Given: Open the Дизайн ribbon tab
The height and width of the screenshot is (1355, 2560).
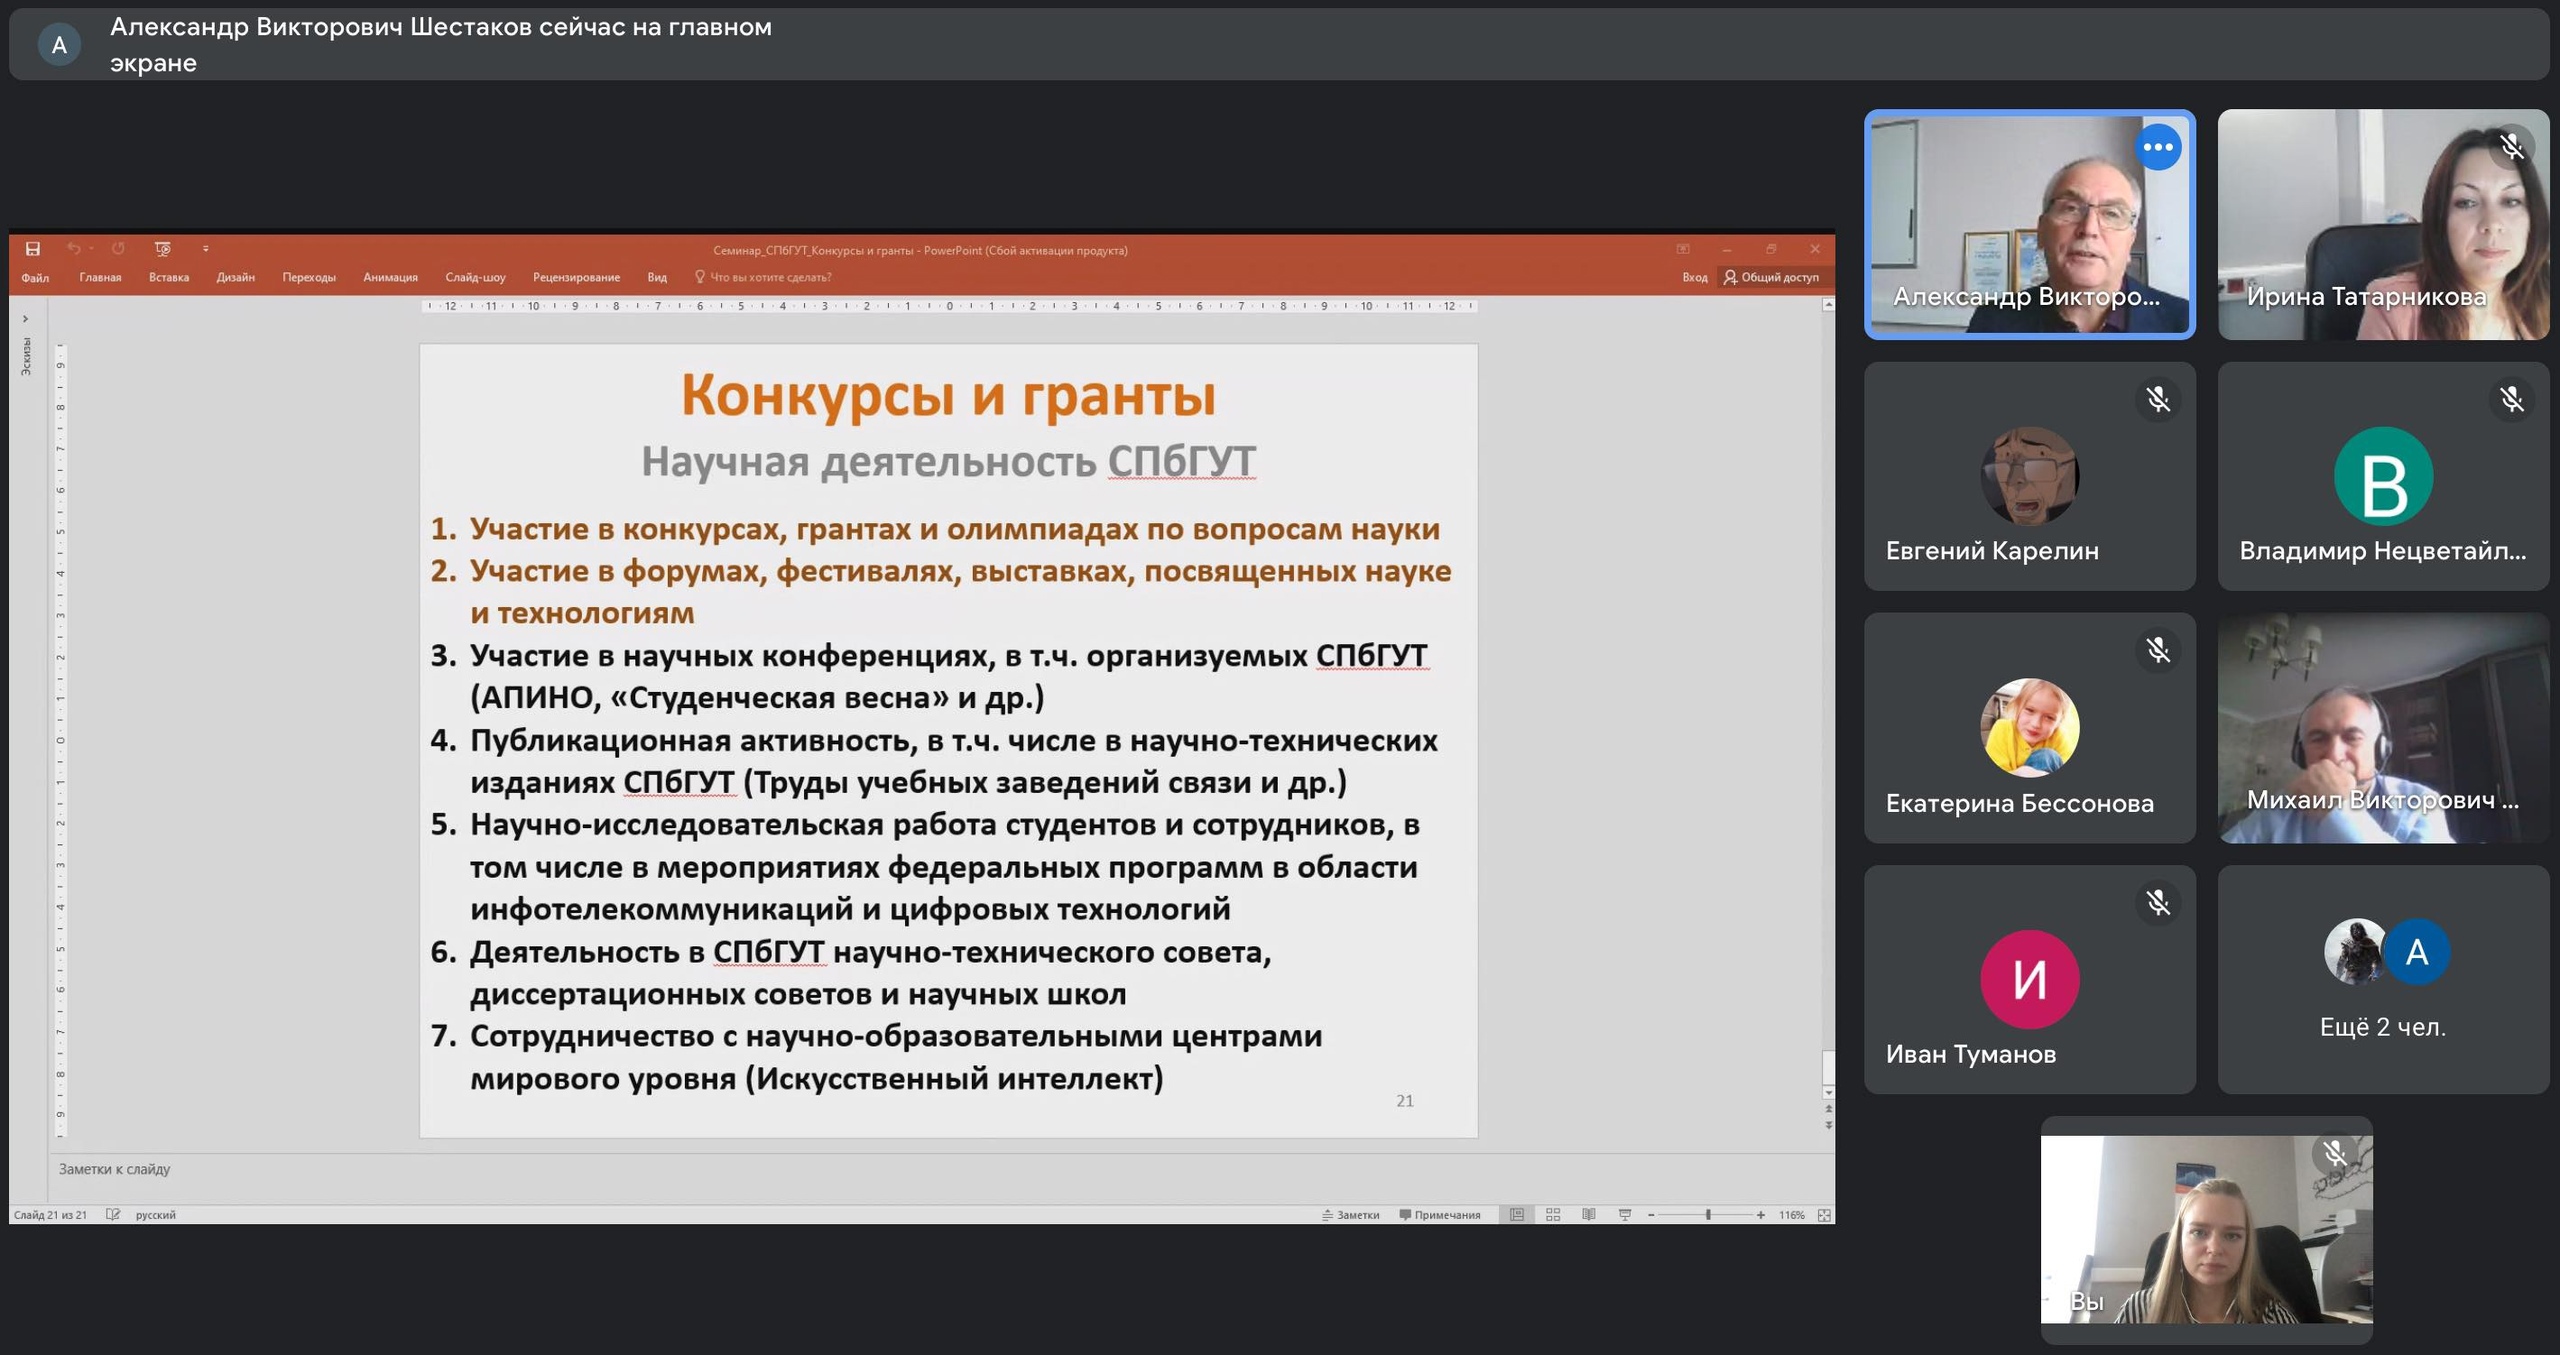Looking at the screenshot, I should tap(235, 277).
